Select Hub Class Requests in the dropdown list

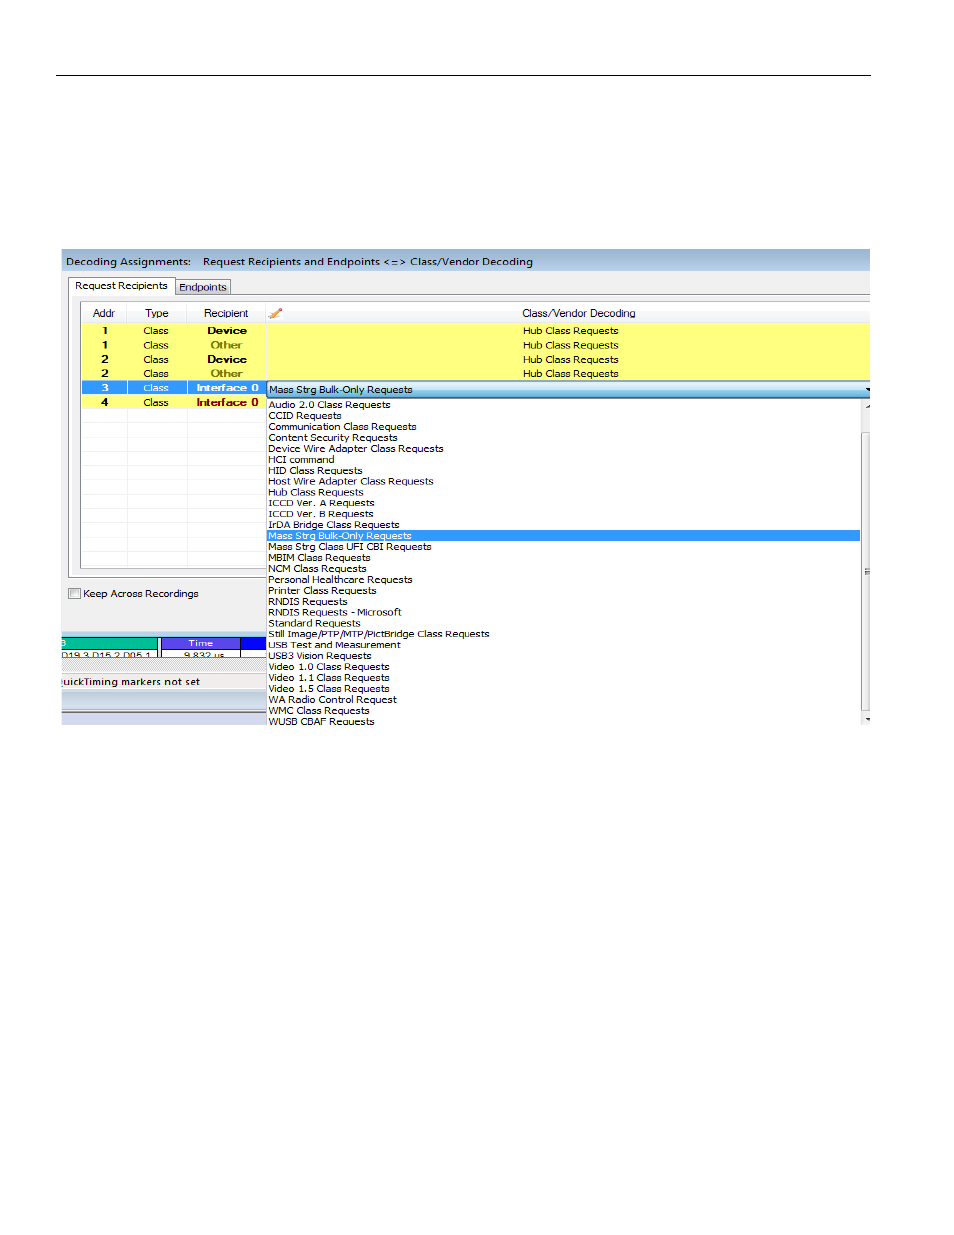click(x=316, y=493)
